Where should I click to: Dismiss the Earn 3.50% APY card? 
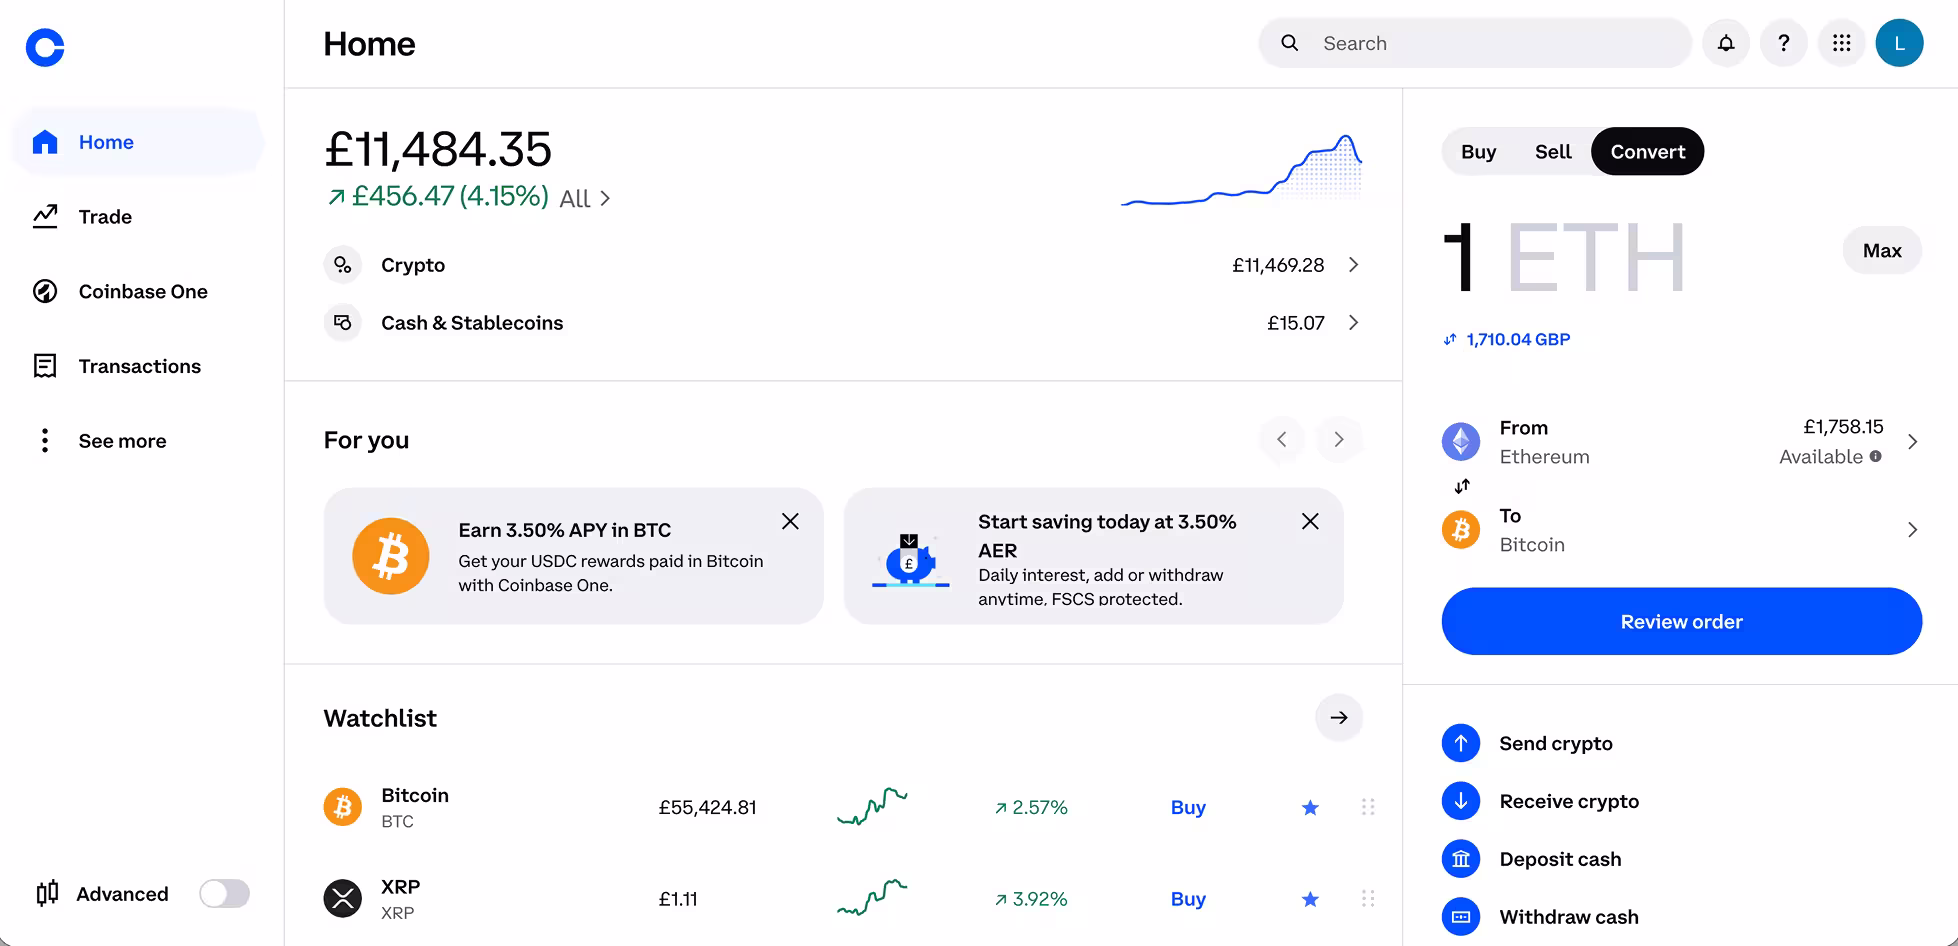point(790,521)
